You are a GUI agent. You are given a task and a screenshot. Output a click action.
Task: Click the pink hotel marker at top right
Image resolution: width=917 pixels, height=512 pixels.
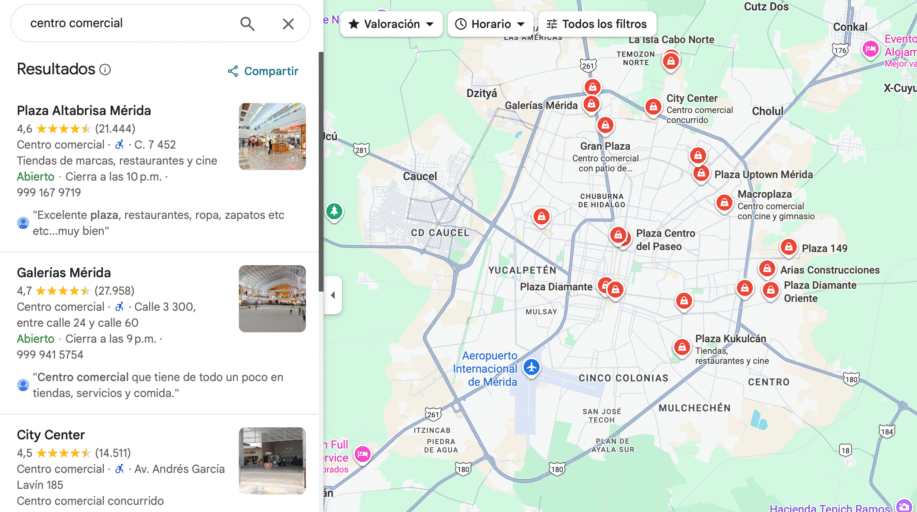click(870, 49)
